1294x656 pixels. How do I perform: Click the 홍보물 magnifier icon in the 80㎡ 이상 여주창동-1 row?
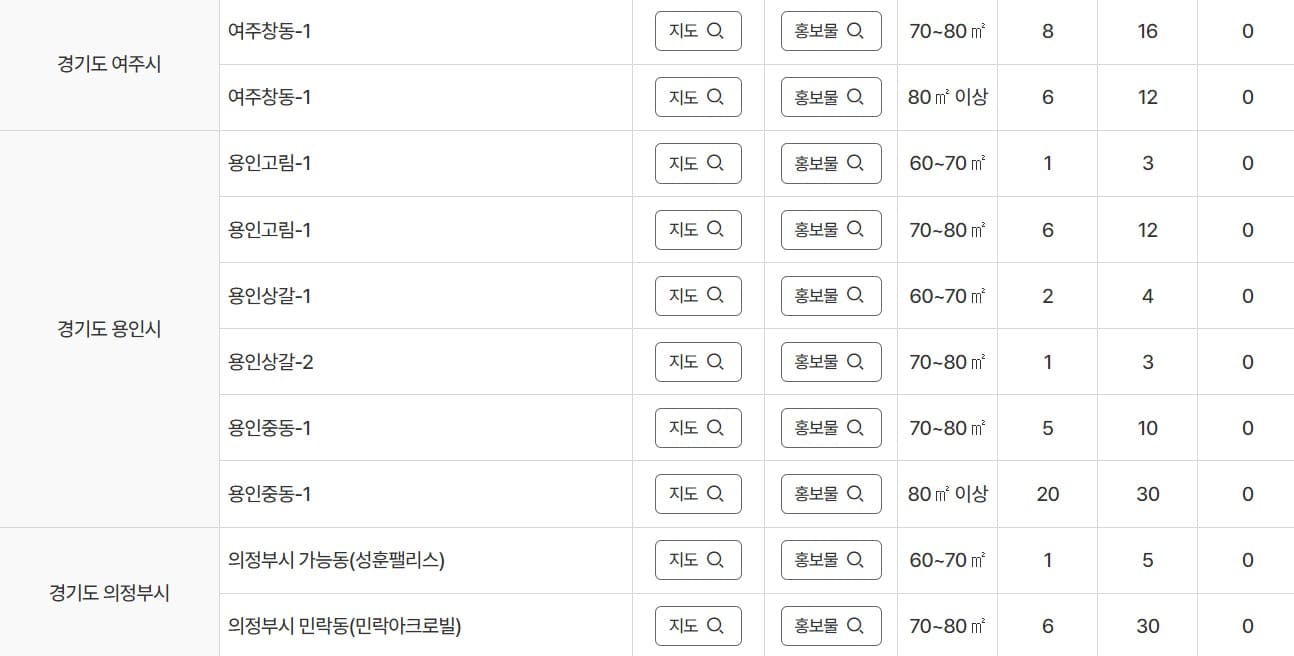855,97
